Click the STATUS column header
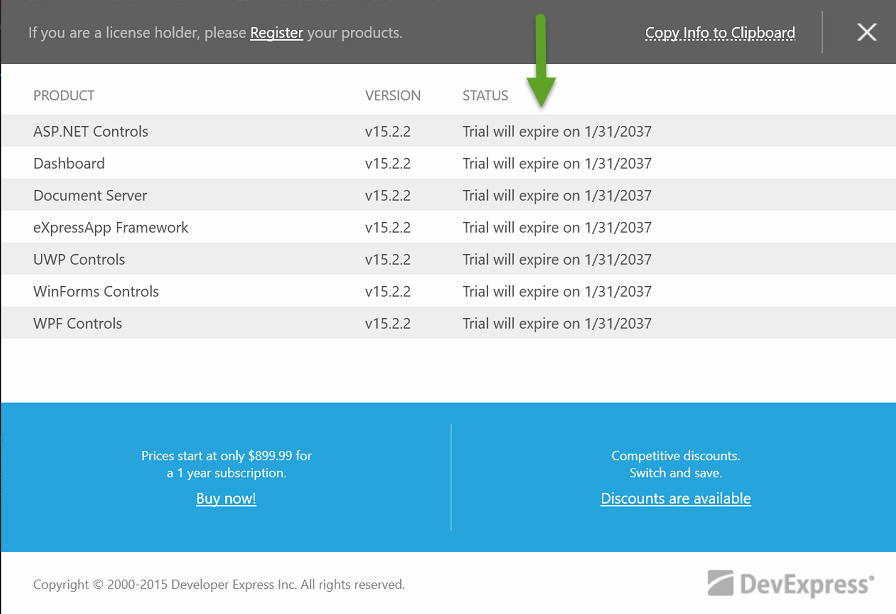The height and width of the screenshot is (614, 896). (485, 96)
